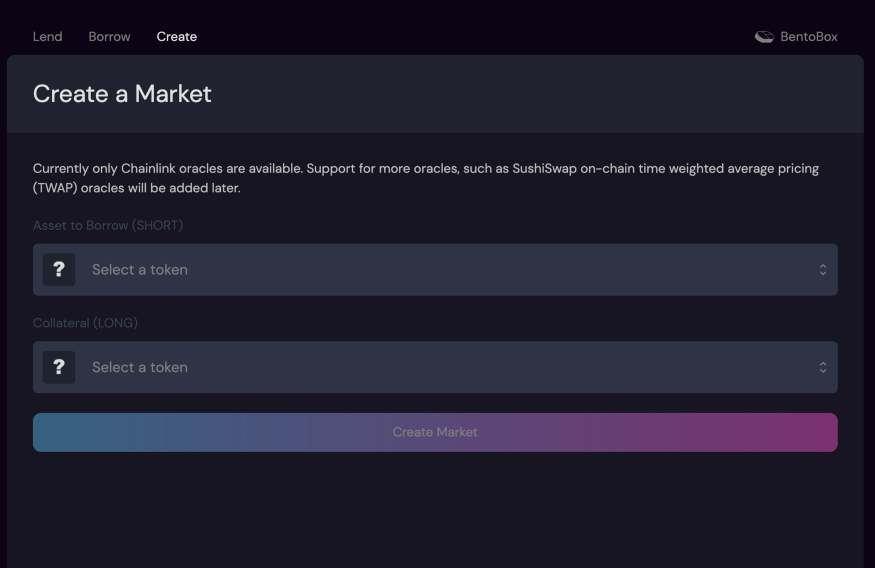This screenshot has width=875, height=568.
Task: Open the Lend tab
Action: click(x=47, y=37)
